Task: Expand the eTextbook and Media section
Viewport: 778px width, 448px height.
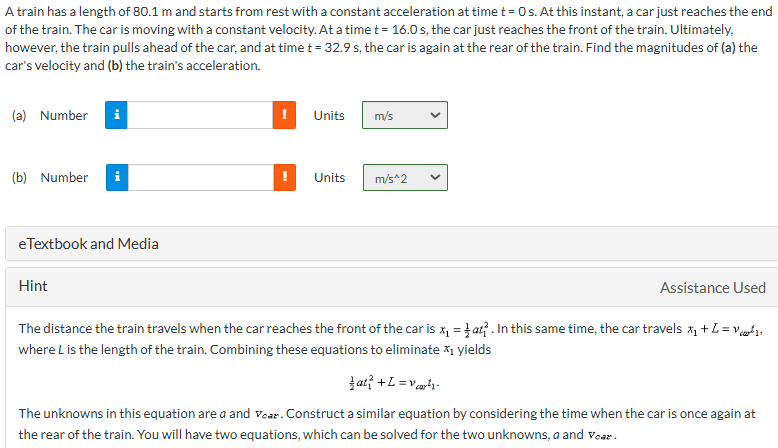Action: (89, 243)
